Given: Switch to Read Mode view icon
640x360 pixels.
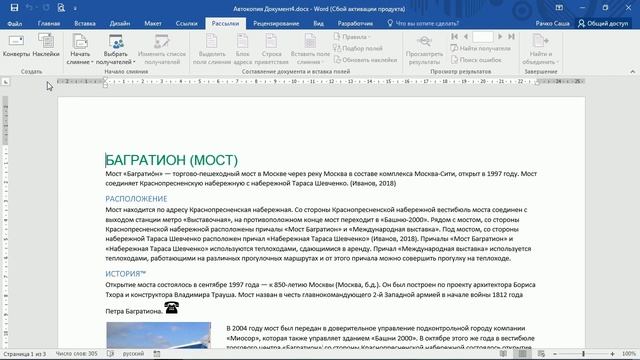Looking at the screenshot, I should (503, 354).
